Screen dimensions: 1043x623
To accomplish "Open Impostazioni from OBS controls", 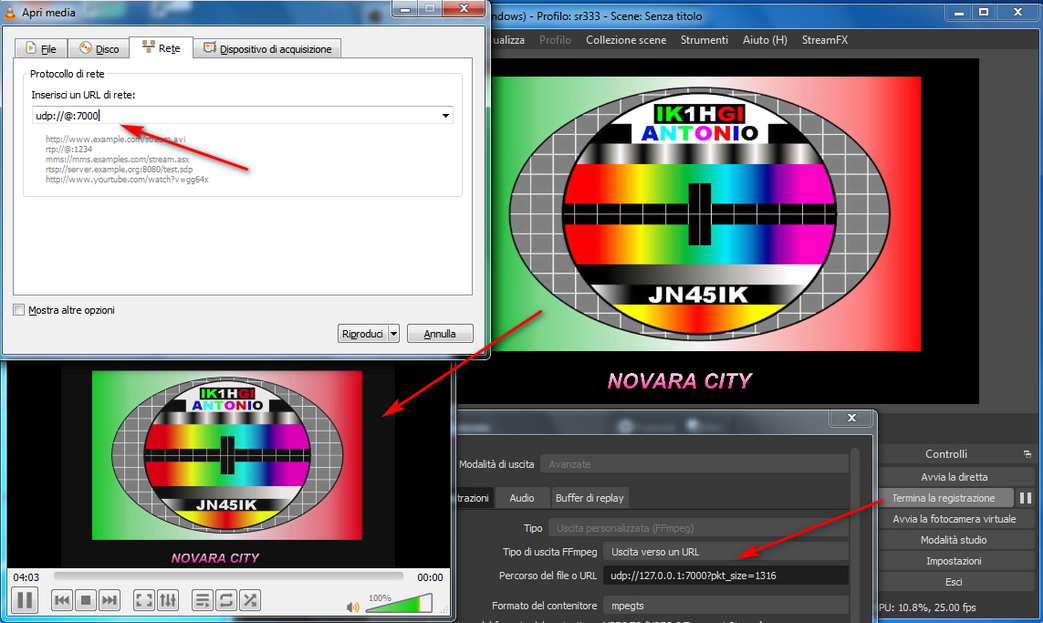I will click(954, 561).
